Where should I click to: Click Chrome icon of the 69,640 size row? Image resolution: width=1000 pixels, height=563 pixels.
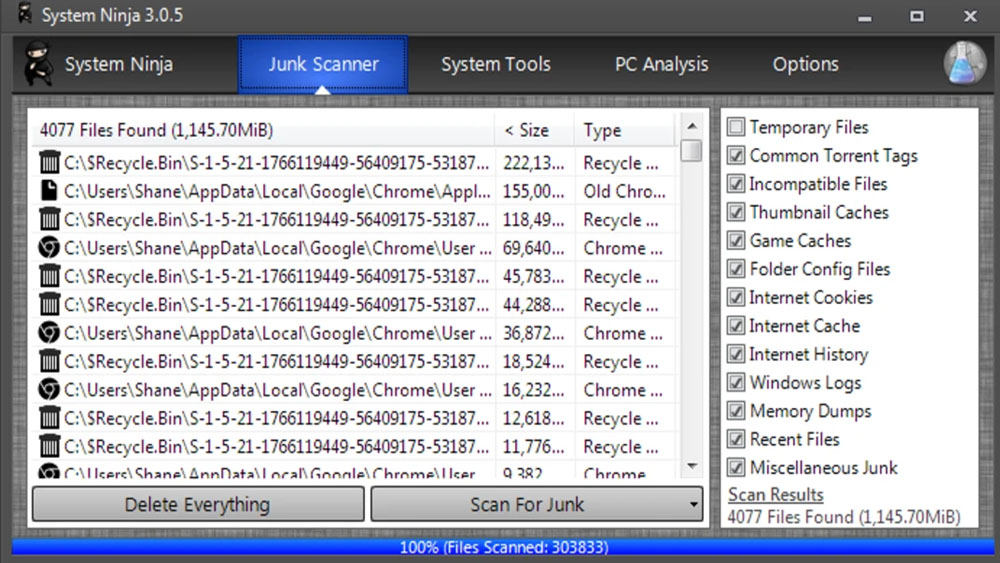49,247
